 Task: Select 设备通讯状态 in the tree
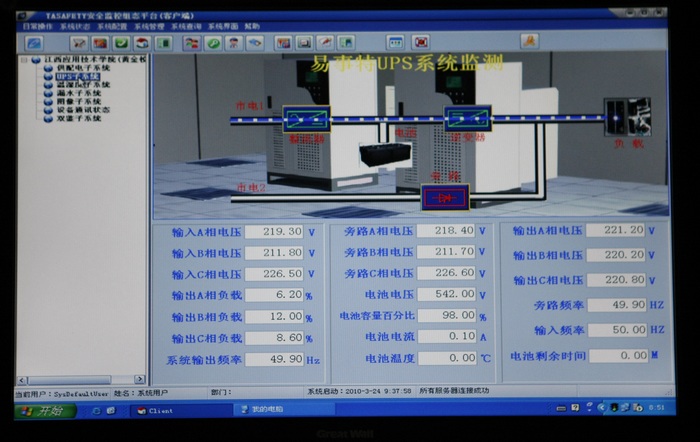click(83, 110)
